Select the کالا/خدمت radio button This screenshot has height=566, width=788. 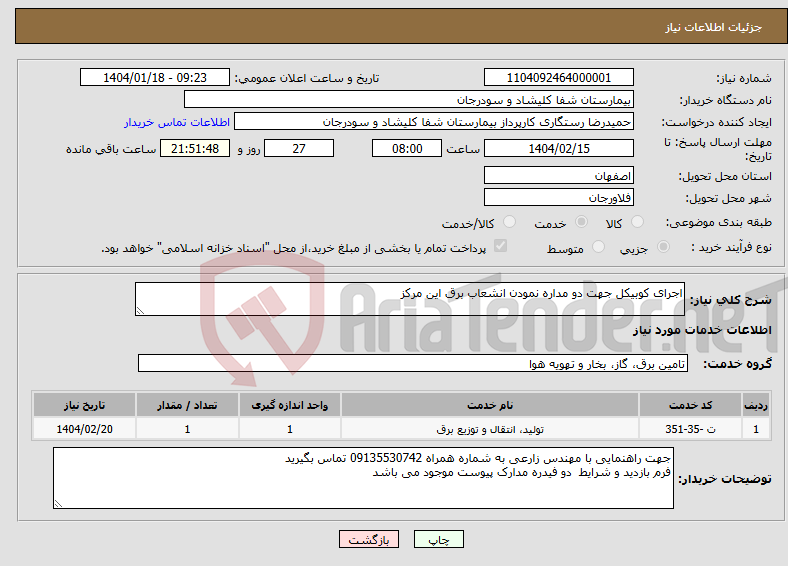point(510,222)
